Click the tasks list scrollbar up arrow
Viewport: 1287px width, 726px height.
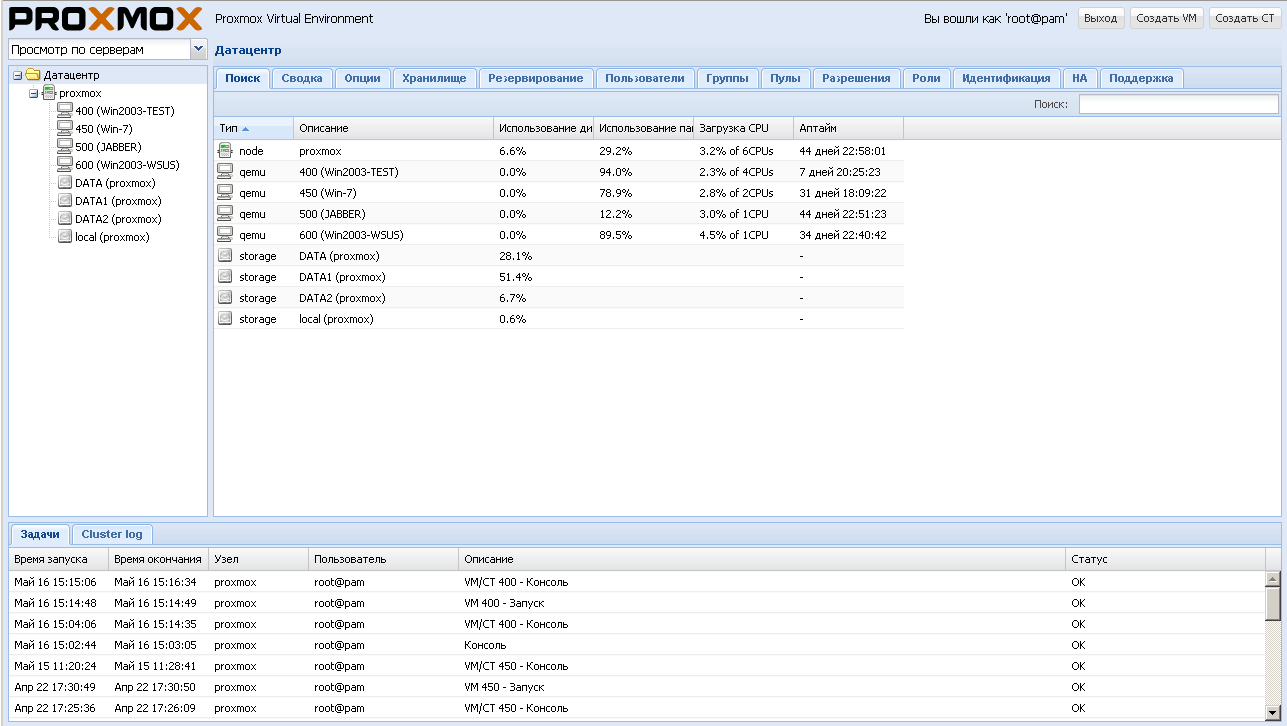[1273, 578]
